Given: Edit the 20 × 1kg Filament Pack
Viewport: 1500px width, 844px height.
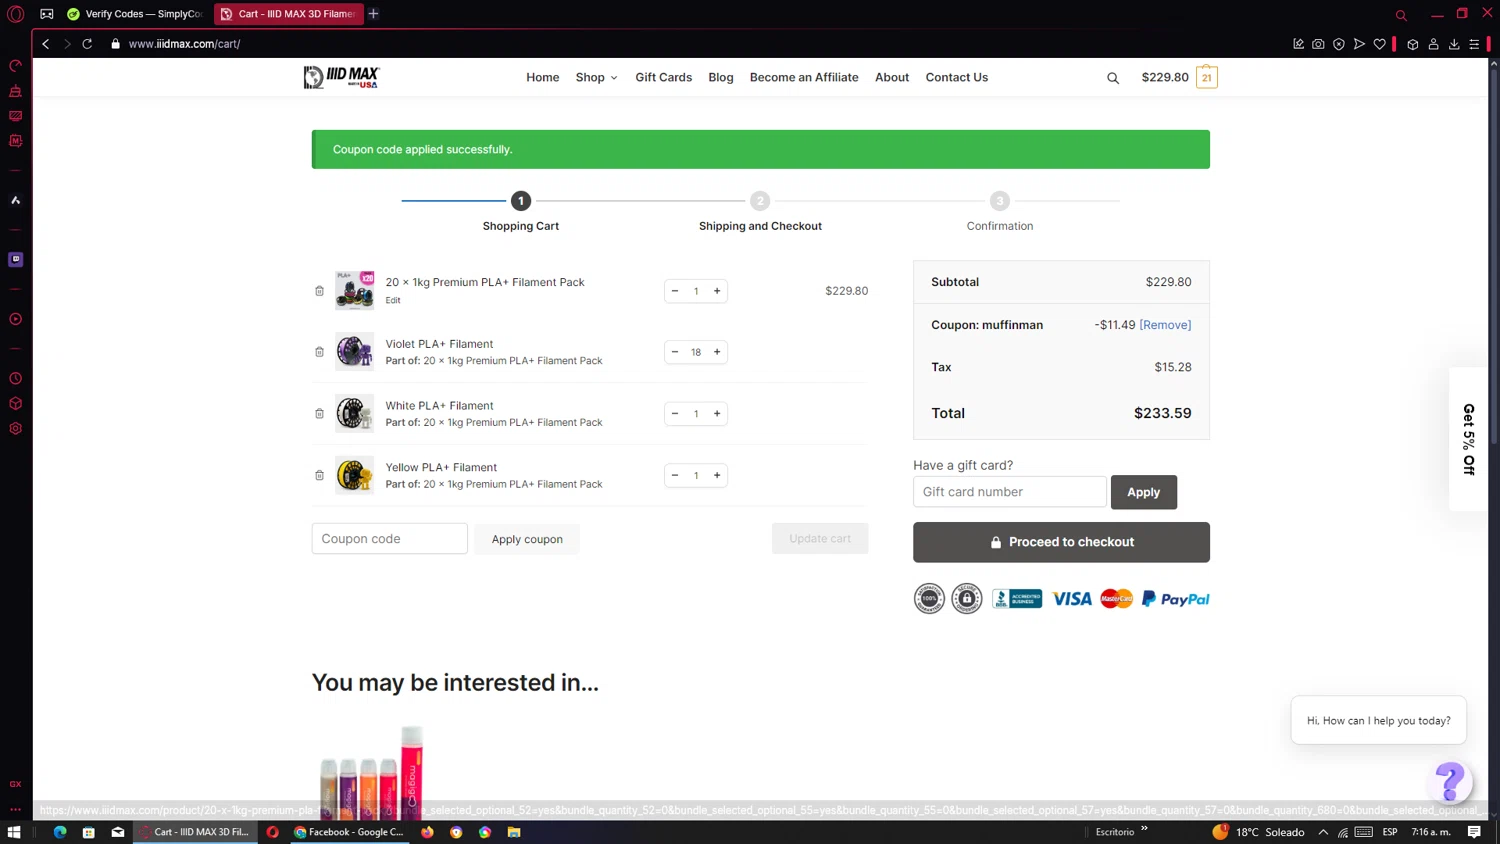Looking at the screenshot, I should [x=393, y=300].
